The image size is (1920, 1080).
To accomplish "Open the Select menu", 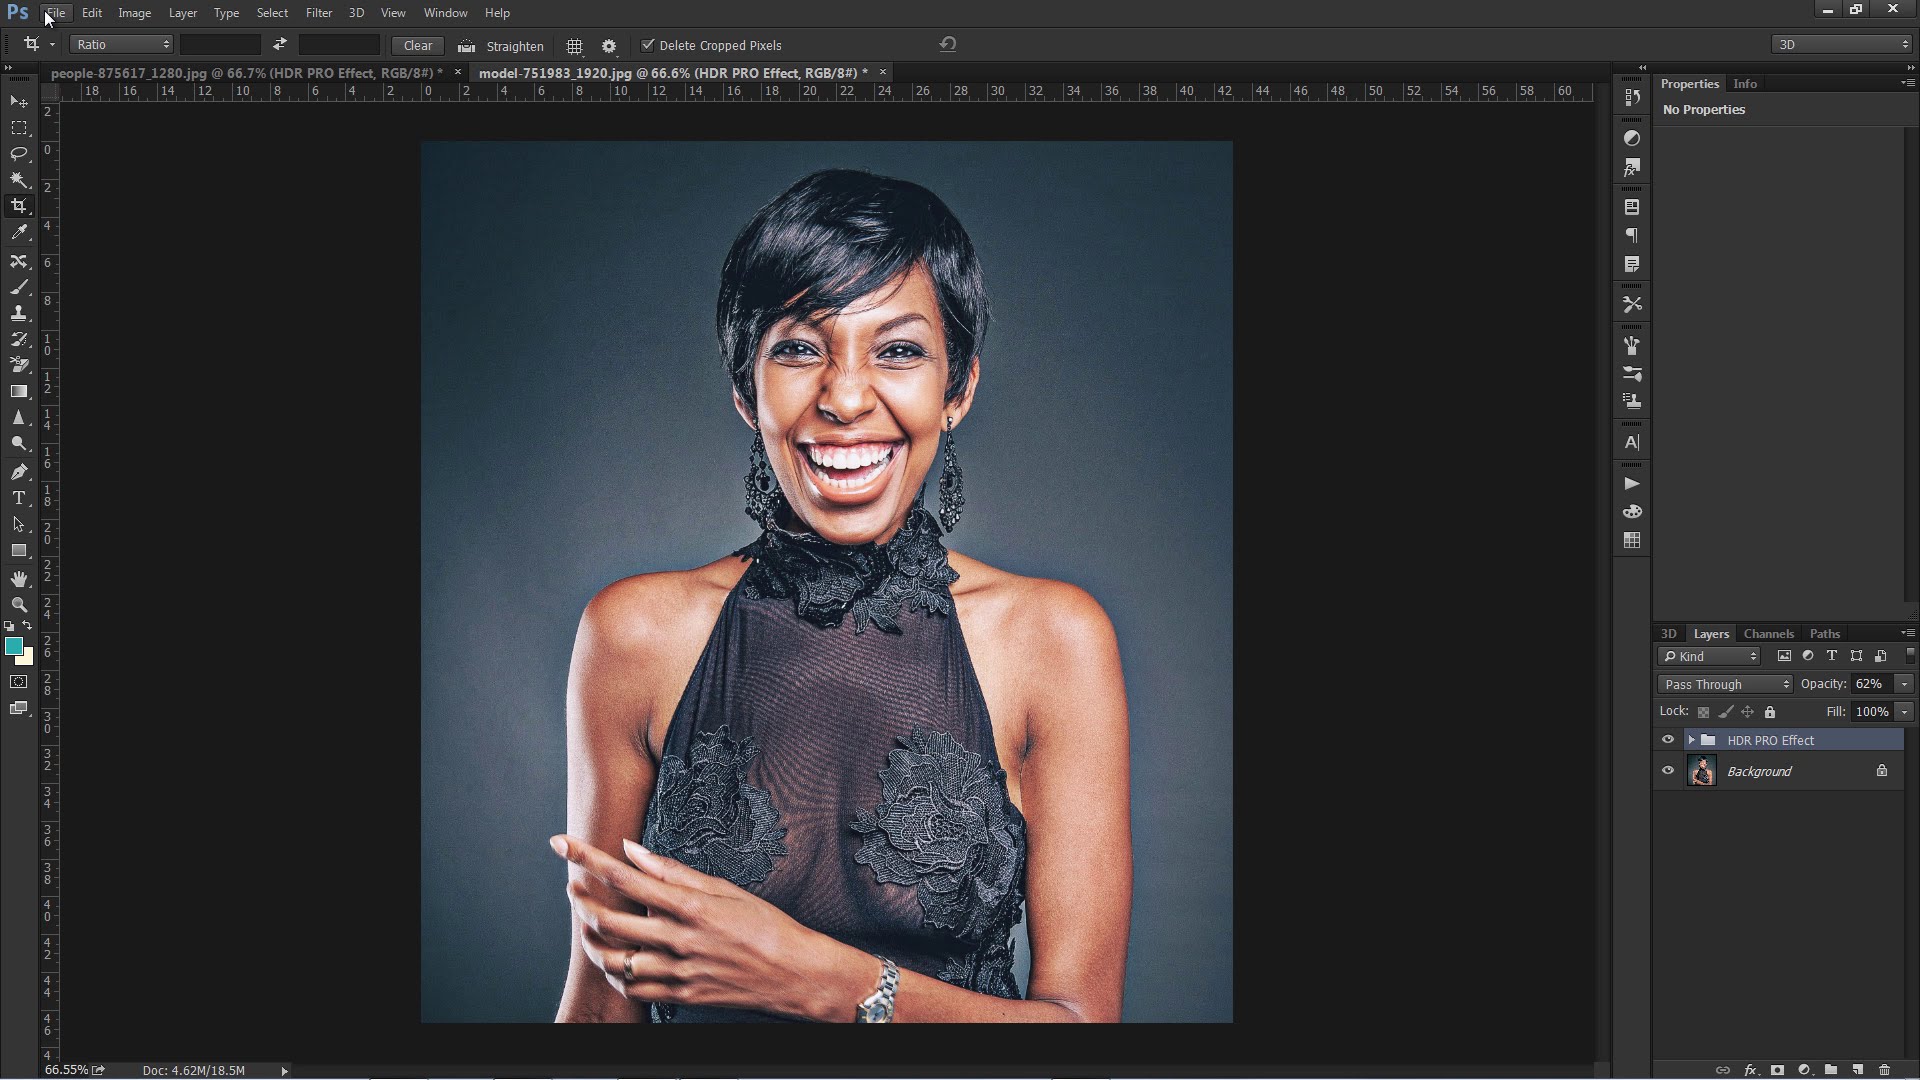I will tap(270, 12).
